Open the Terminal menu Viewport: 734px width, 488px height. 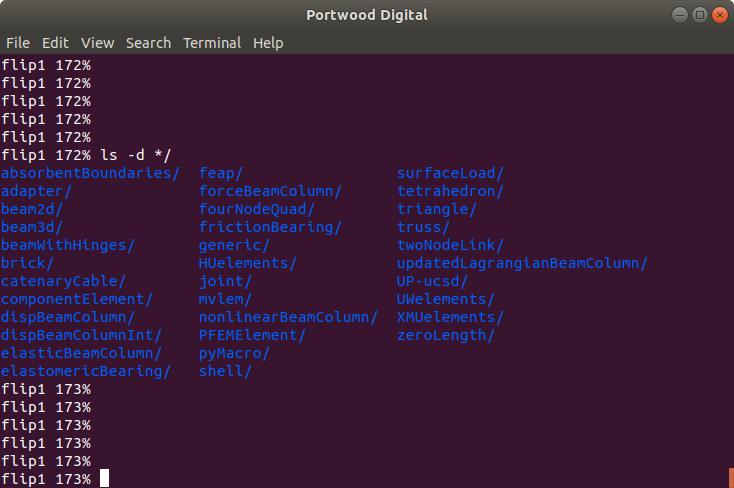(x=211, y=43)
